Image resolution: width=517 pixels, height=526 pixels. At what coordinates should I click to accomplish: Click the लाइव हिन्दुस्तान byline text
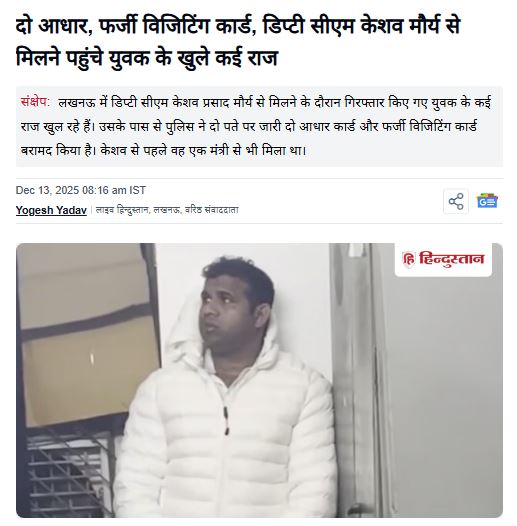[122, 210]
